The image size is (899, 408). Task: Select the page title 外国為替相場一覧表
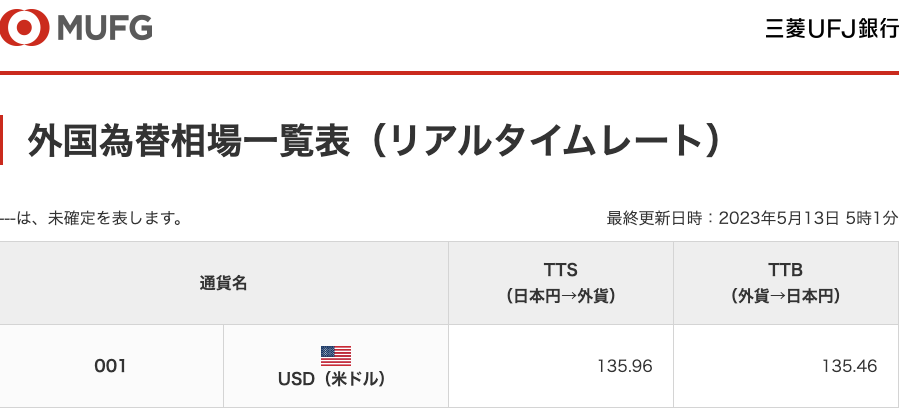pyautogui.click(x=189, y=140)
